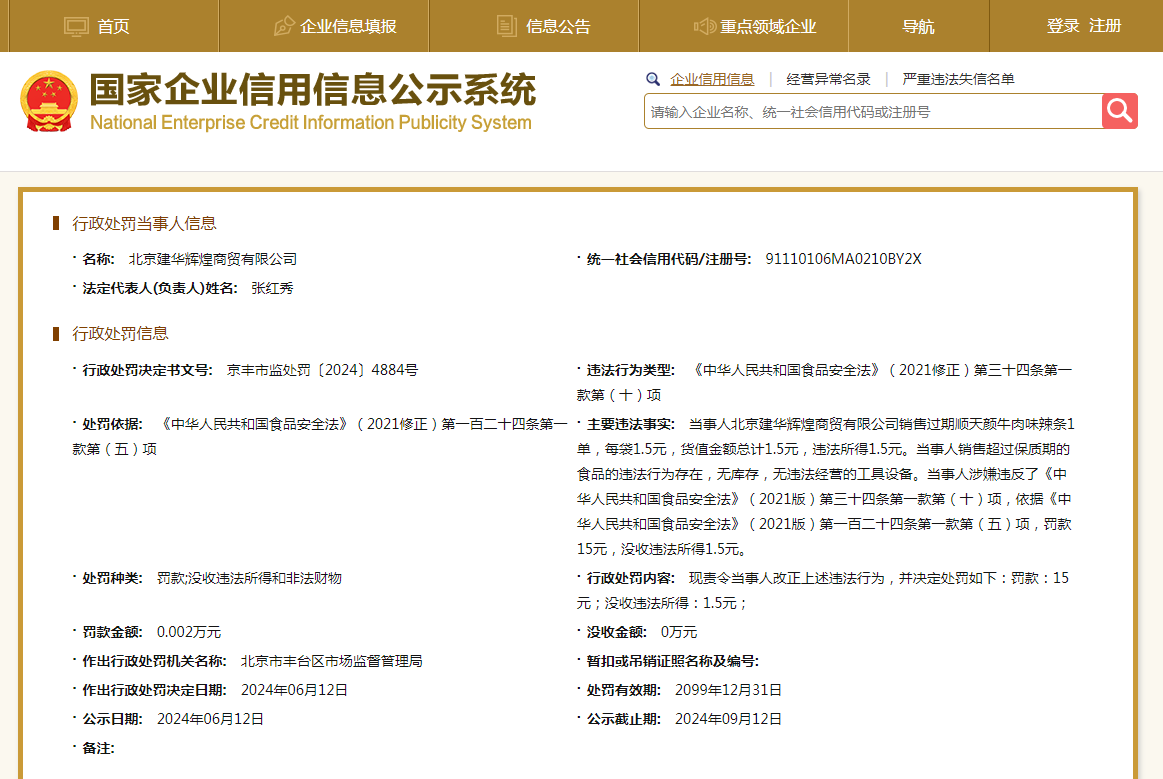Click penalty type 罚款;没收违法所得和非法财物

click(249, 578)
